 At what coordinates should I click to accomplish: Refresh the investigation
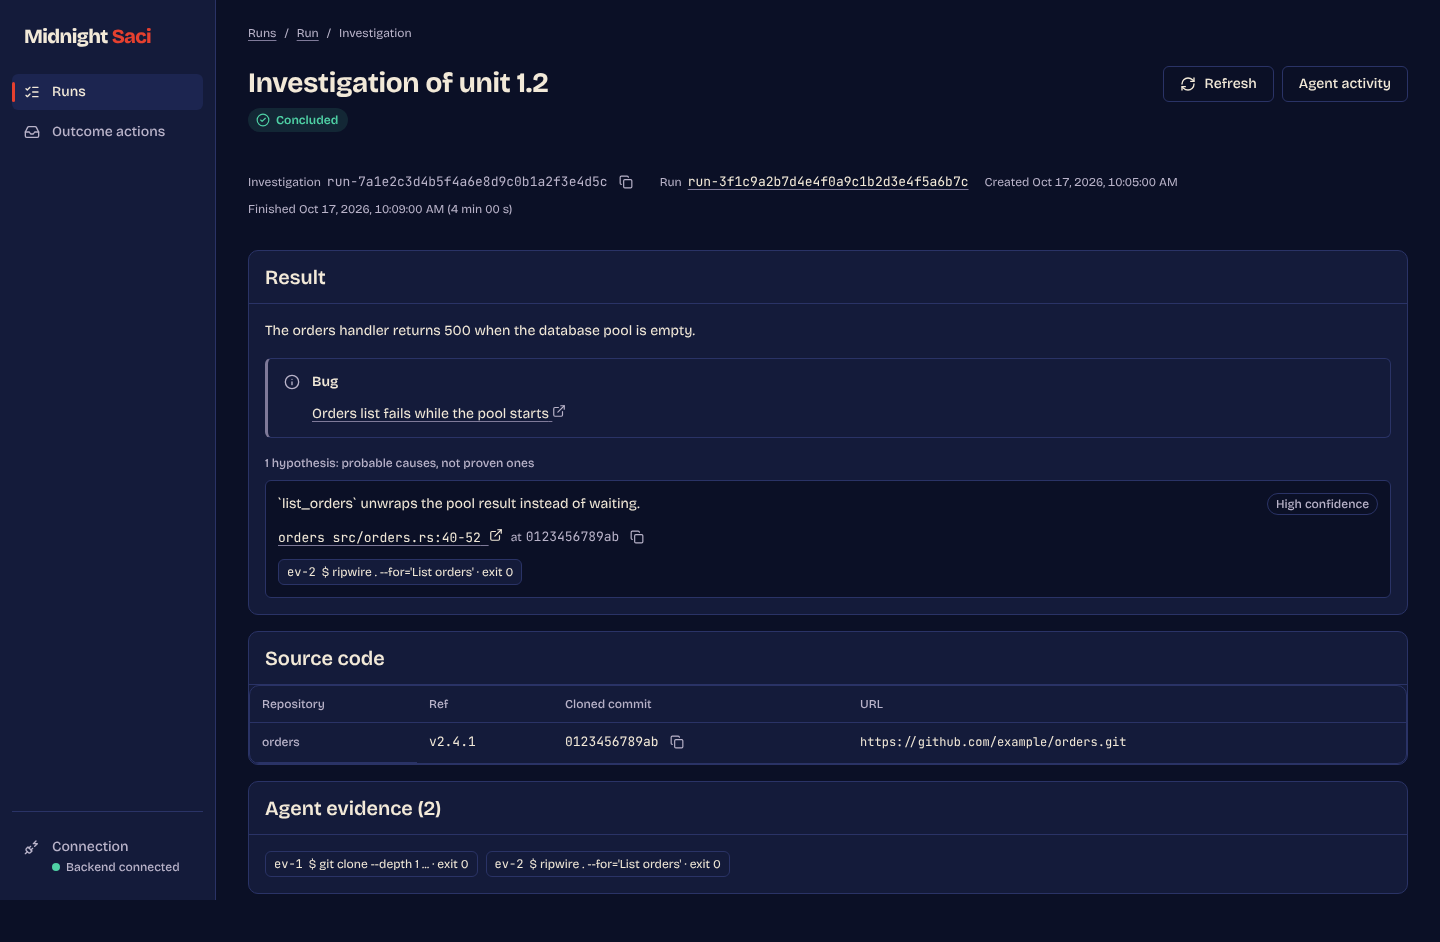[1218, 84]
